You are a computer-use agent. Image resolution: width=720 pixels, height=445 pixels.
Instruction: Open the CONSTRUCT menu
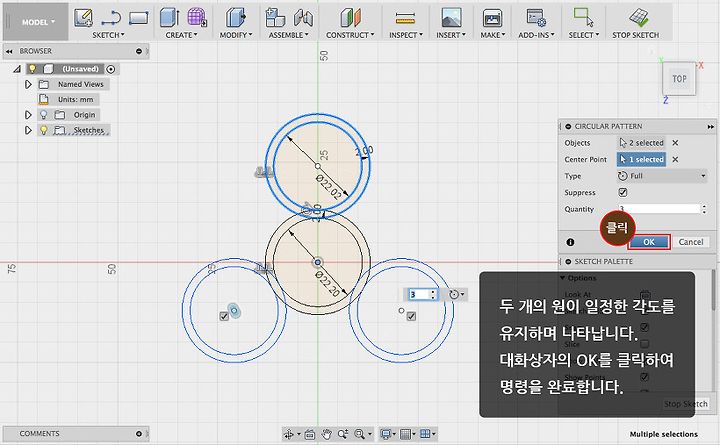click(350, 35)
